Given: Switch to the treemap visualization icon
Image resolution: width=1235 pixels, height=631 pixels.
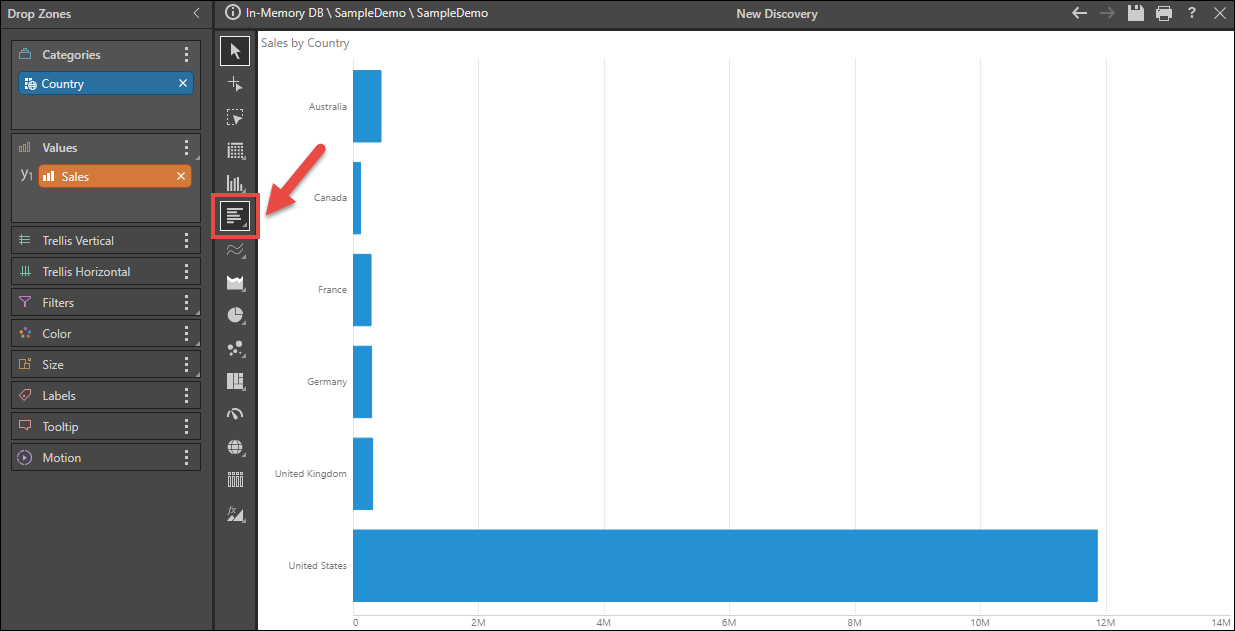Looking at the screenshot, I should 235,381.
